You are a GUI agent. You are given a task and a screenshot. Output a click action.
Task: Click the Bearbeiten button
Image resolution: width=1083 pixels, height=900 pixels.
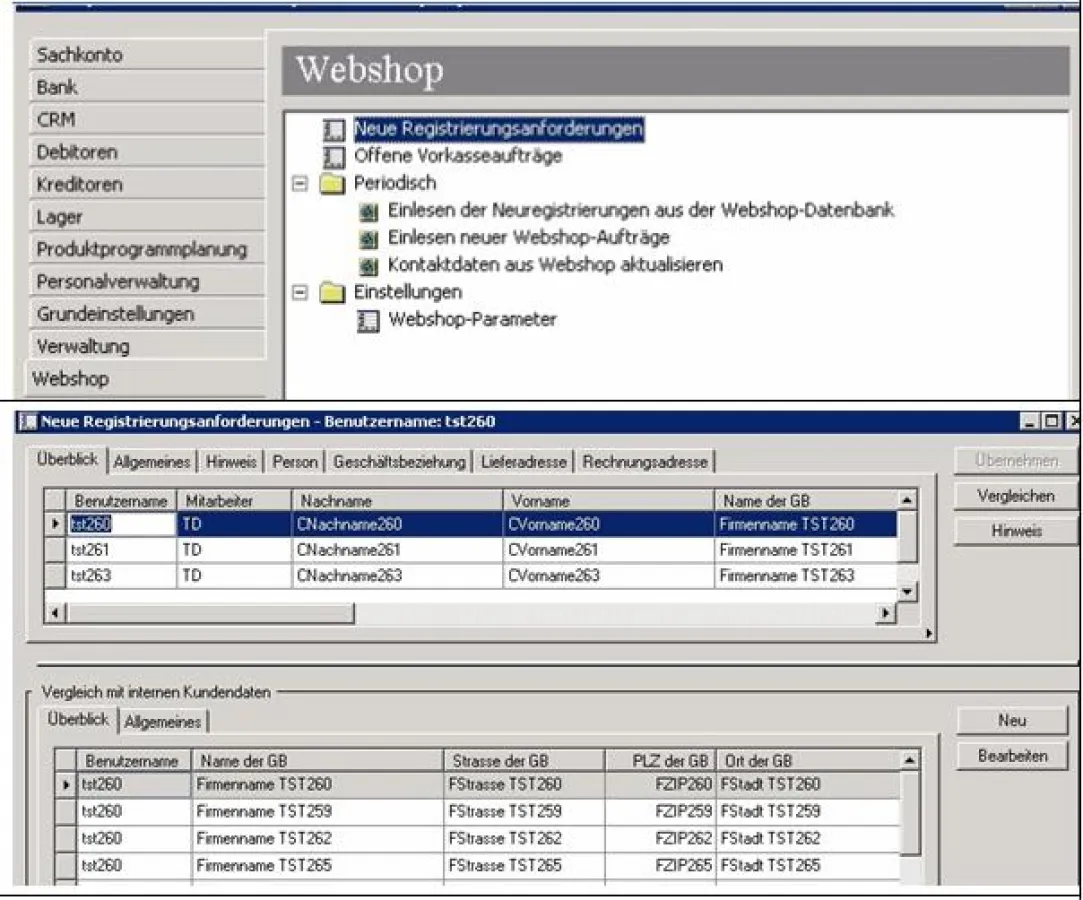coord(1012,756)
